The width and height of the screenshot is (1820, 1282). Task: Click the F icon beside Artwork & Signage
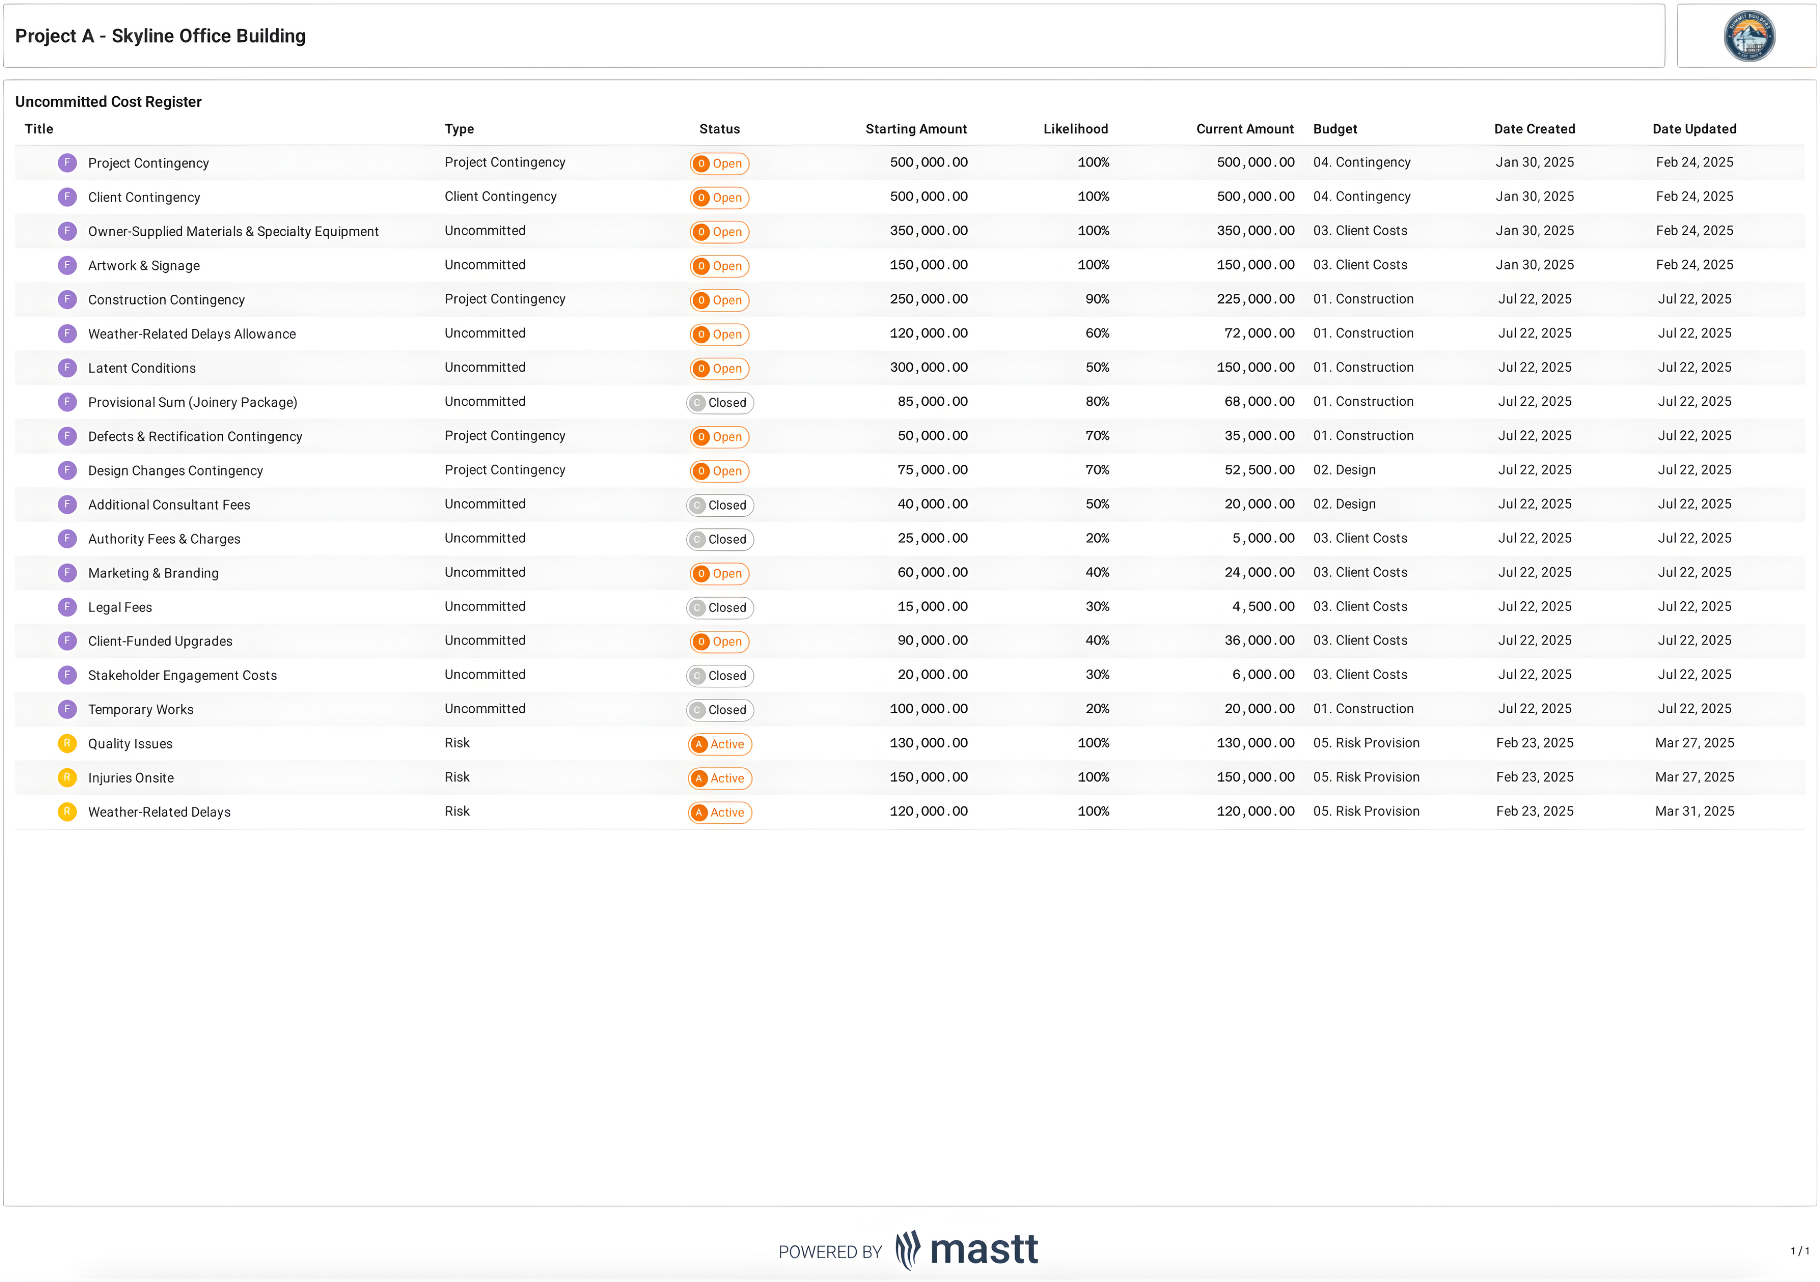[67, 265]
